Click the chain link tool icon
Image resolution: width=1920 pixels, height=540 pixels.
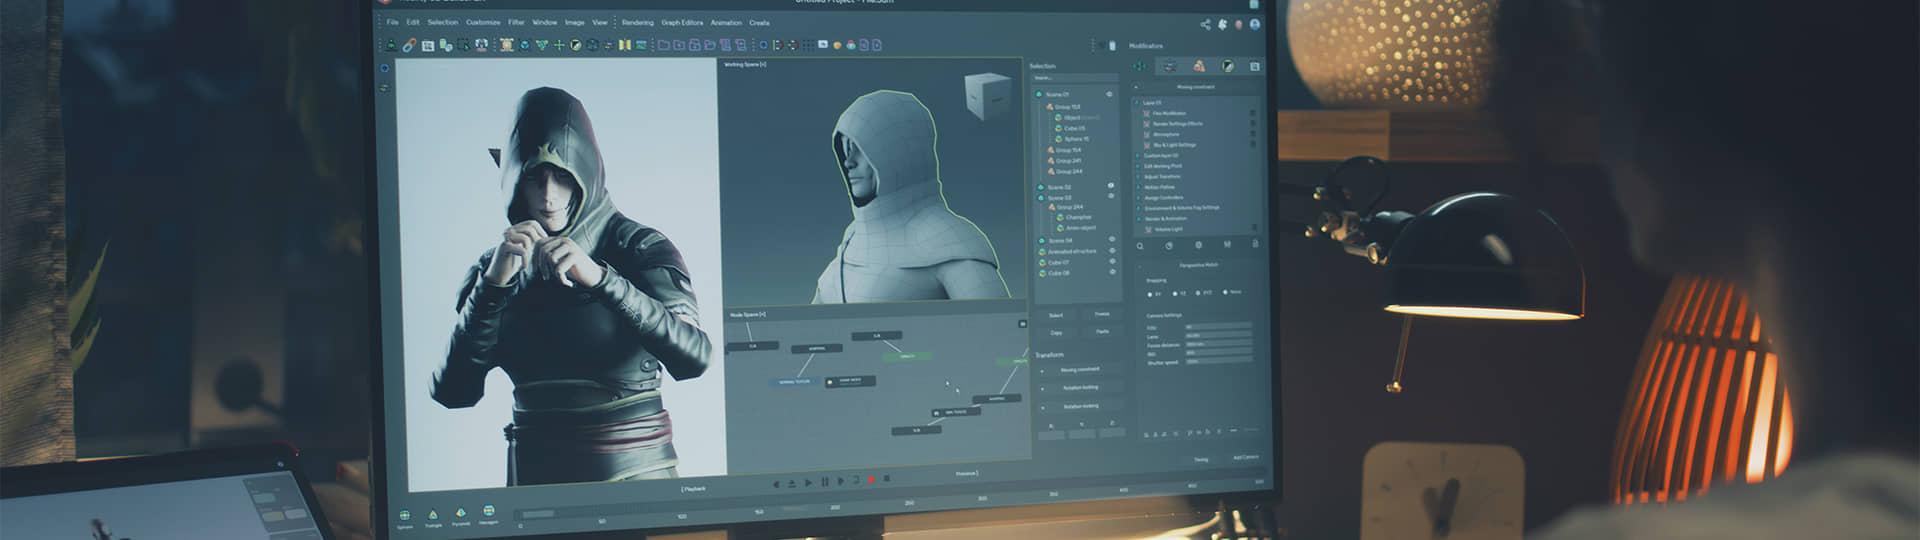tap(409, 45)
